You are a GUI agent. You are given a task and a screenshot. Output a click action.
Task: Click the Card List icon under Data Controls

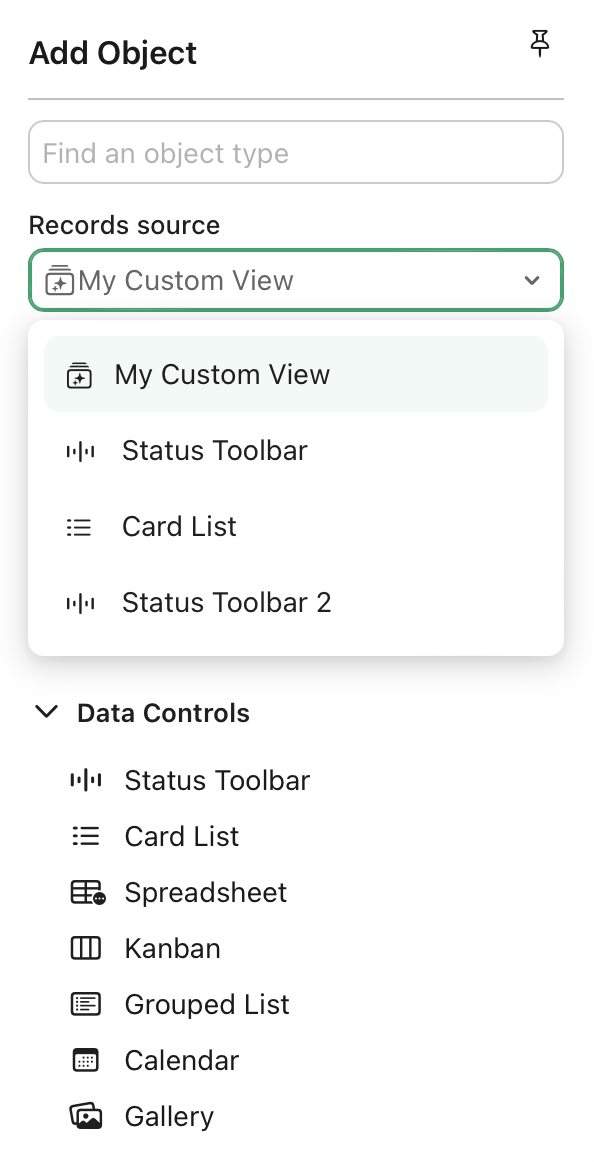(x=86, y=836)
